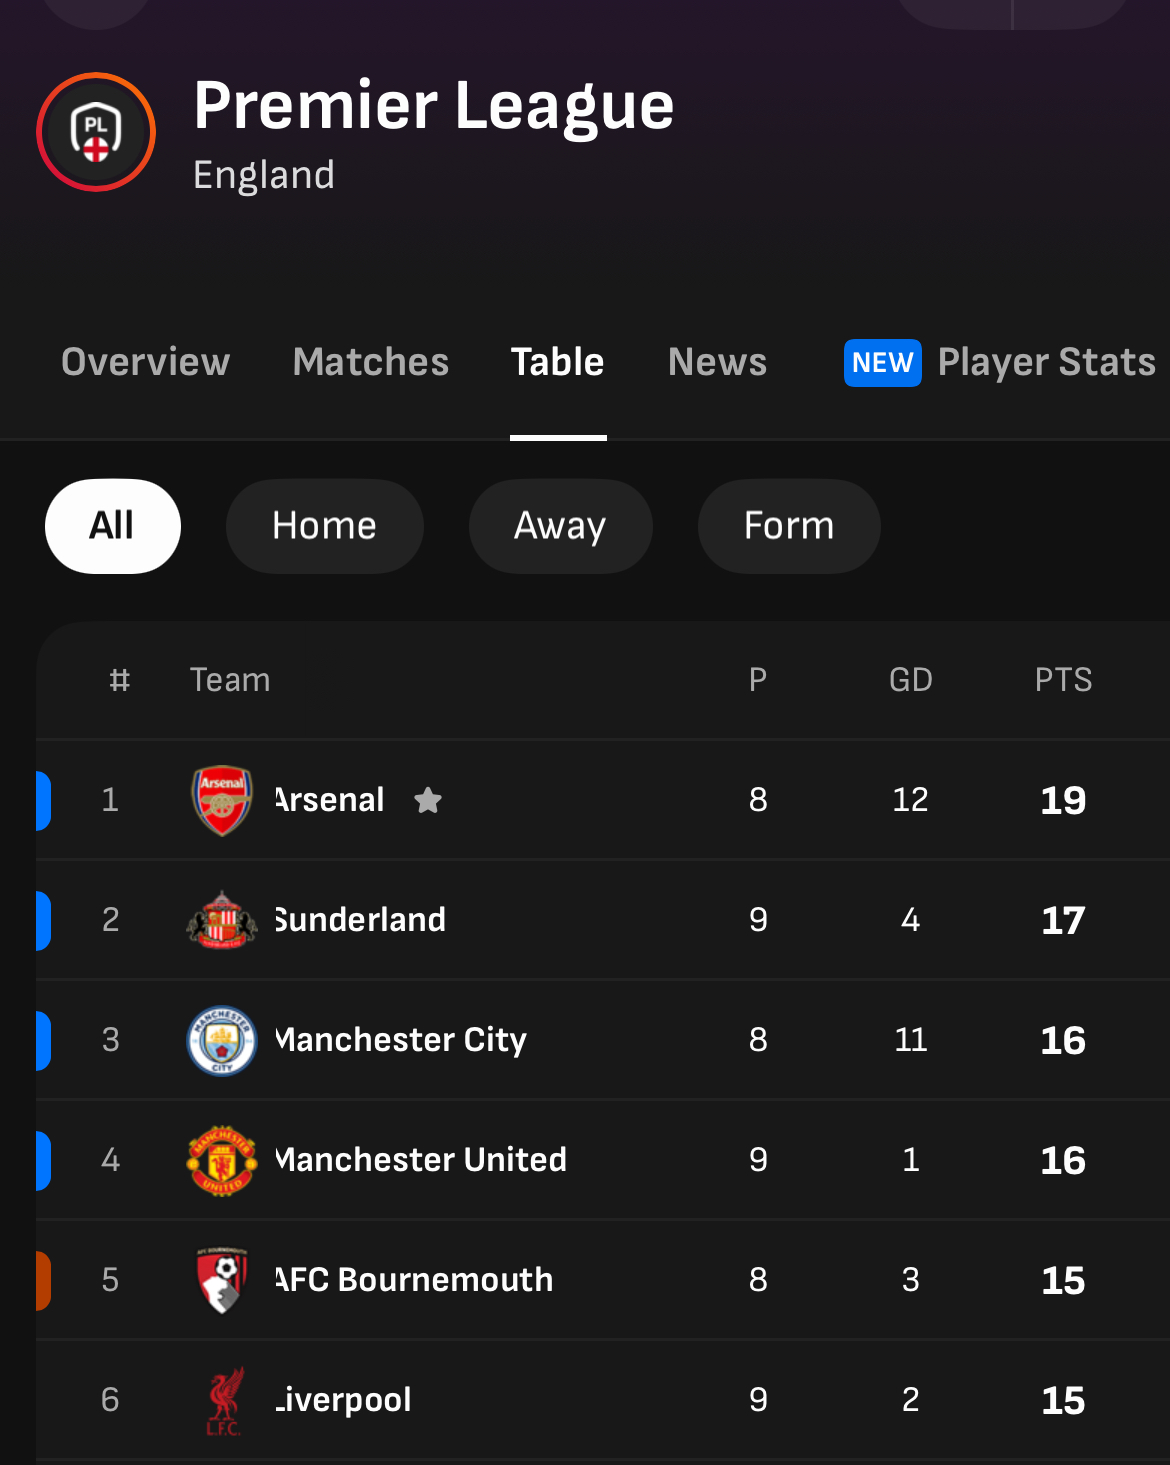Show the Form table view
Screen dimensions: 1170x1465
click(x=789, y=526)
